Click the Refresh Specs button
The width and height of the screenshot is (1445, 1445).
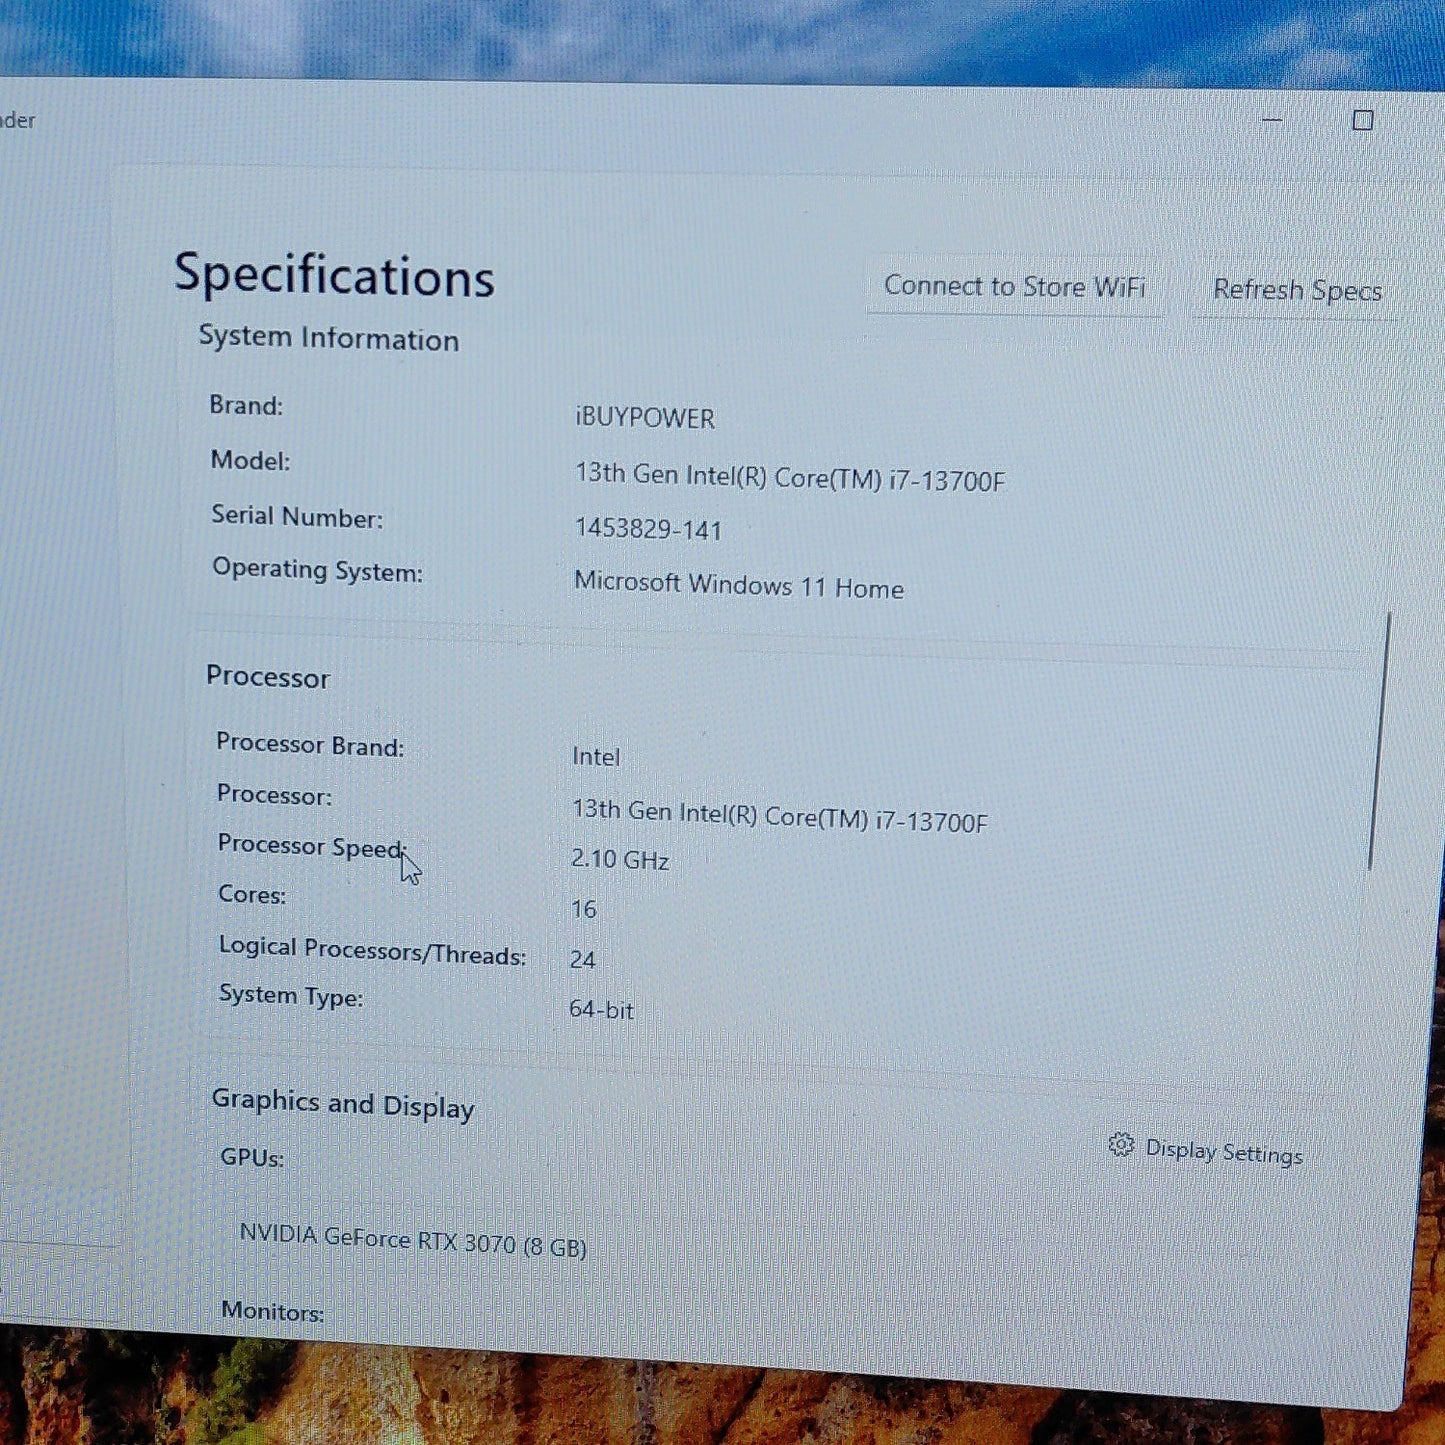tap(1297, 291)
